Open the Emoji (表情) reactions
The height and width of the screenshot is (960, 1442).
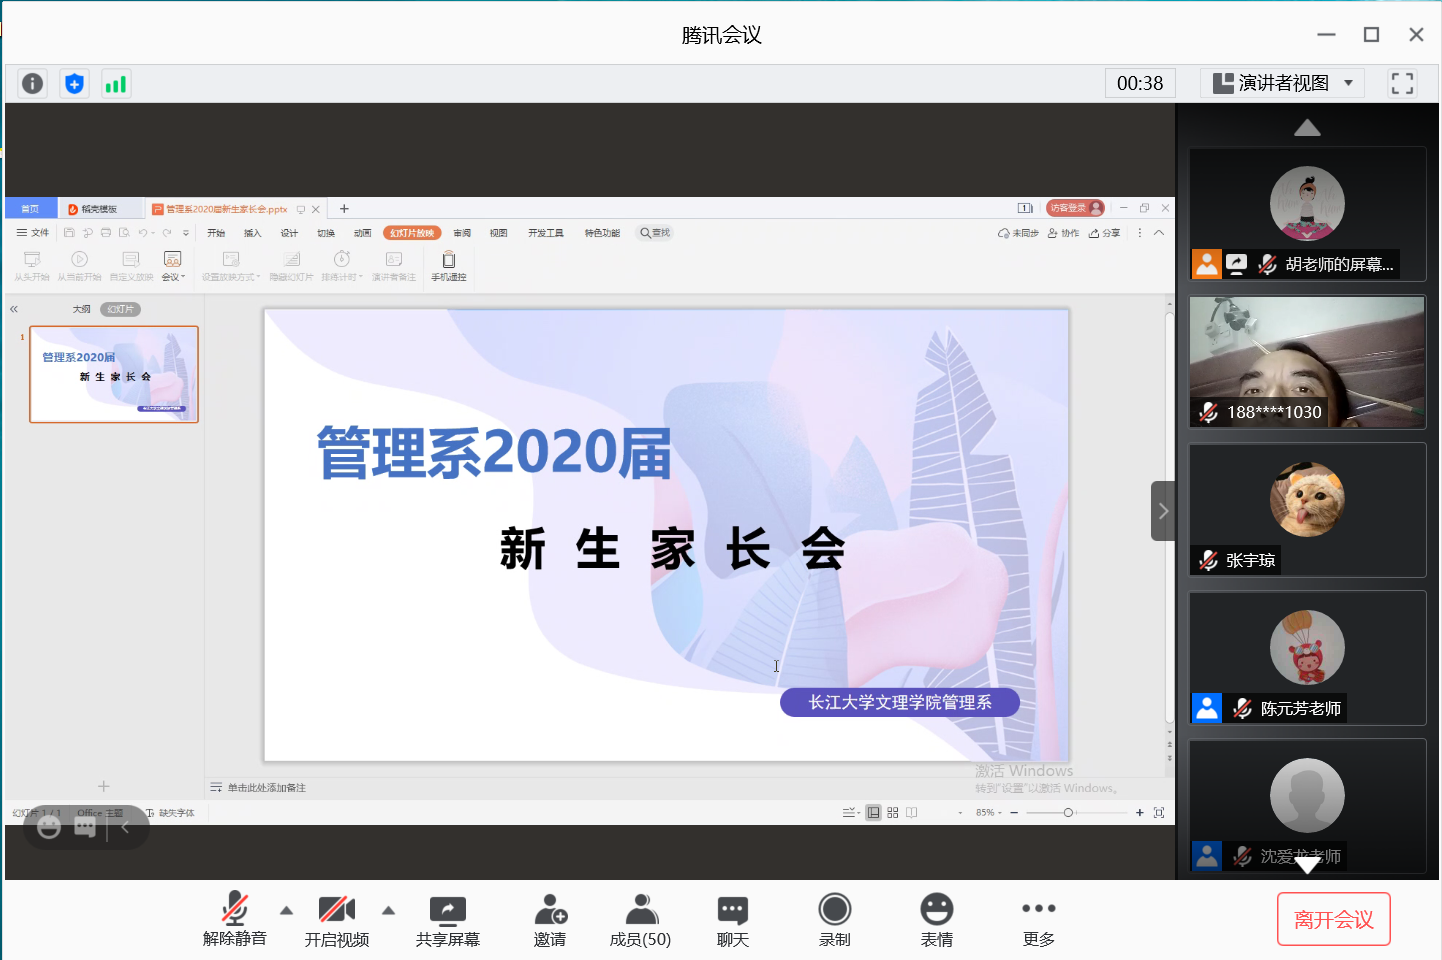click(x=936, y=921)
